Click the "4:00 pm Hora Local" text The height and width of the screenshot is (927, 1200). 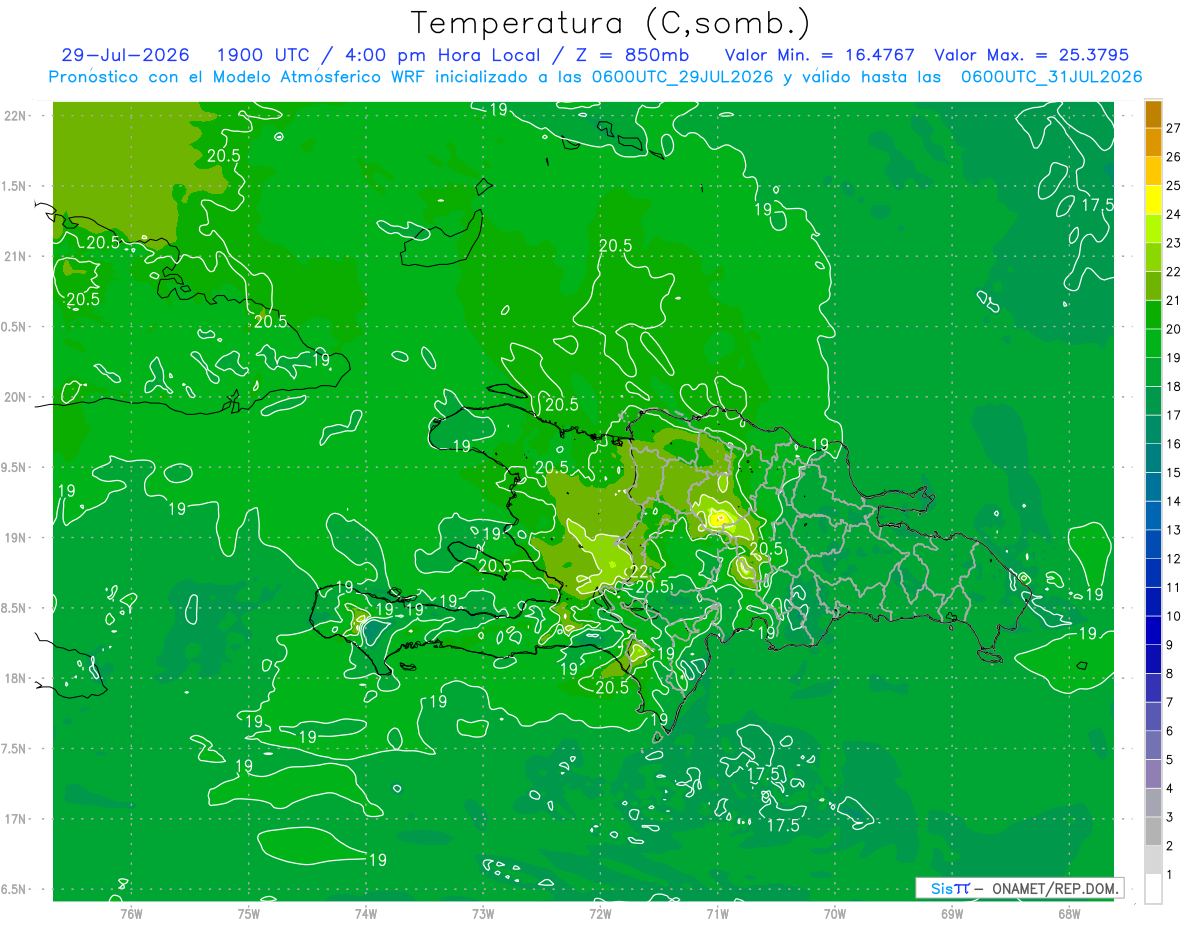441,55
